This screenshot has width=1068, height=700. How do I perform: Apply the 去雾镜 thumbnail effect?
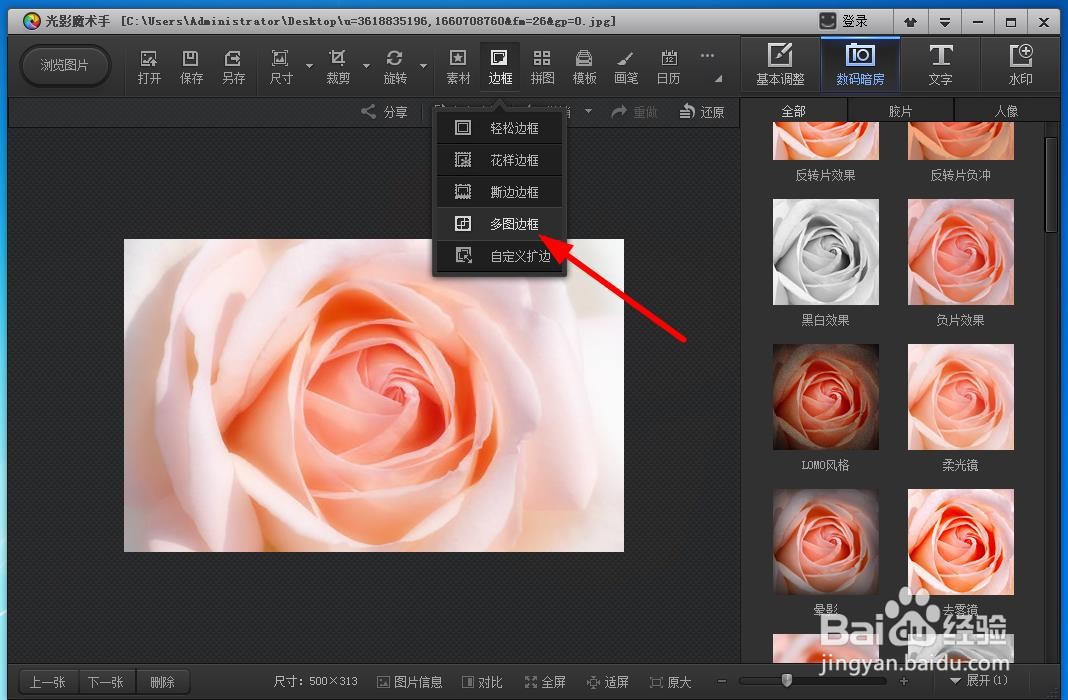click(960, 542)
